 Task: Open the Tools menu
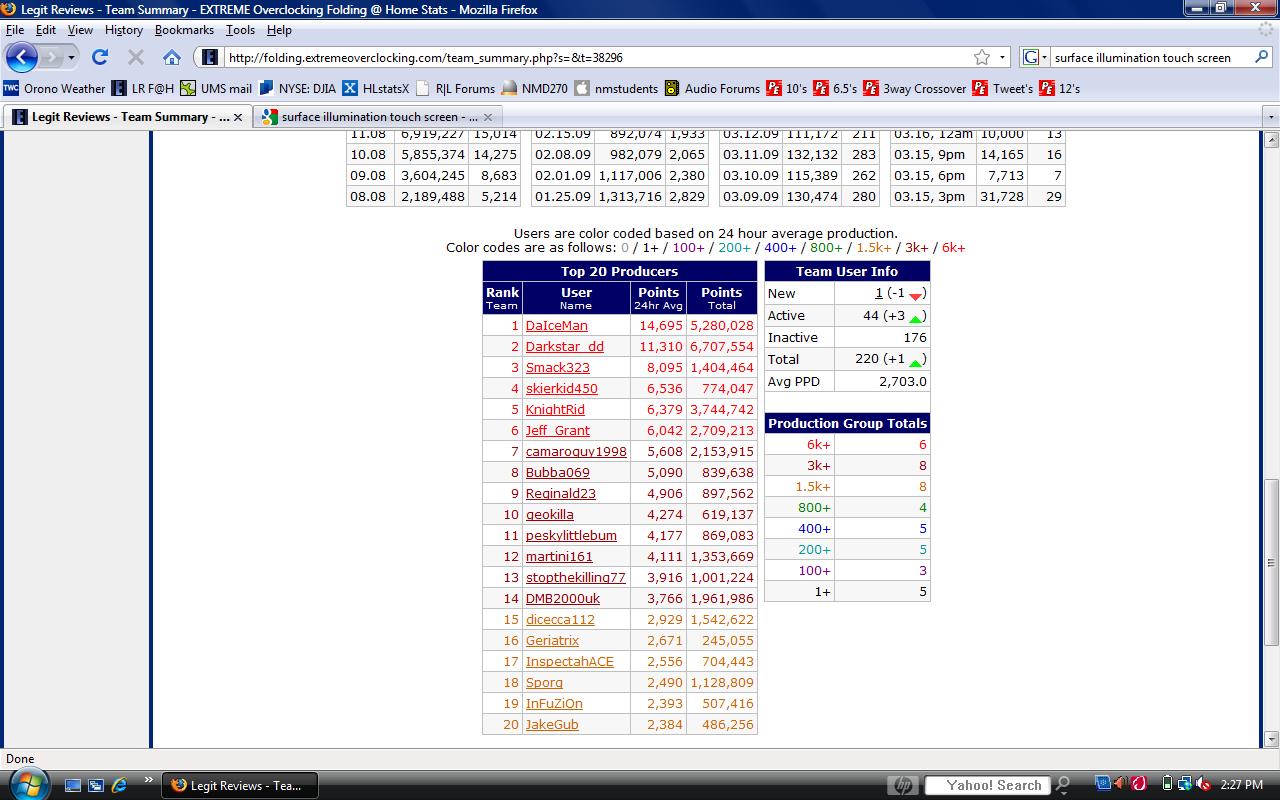240,30
